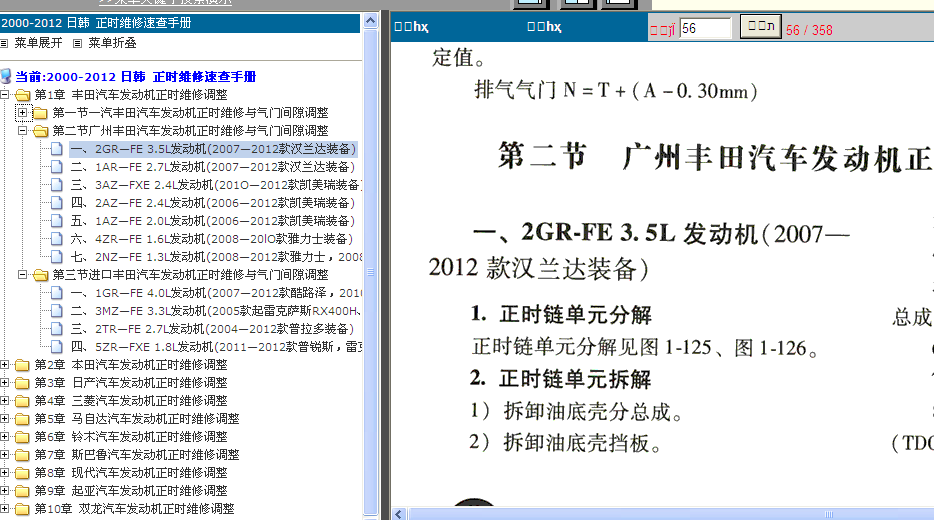The image size is (934, 520).
Task: Select 2GR-FE 3.5L发动机 tree entry
Action: point(213,148)
